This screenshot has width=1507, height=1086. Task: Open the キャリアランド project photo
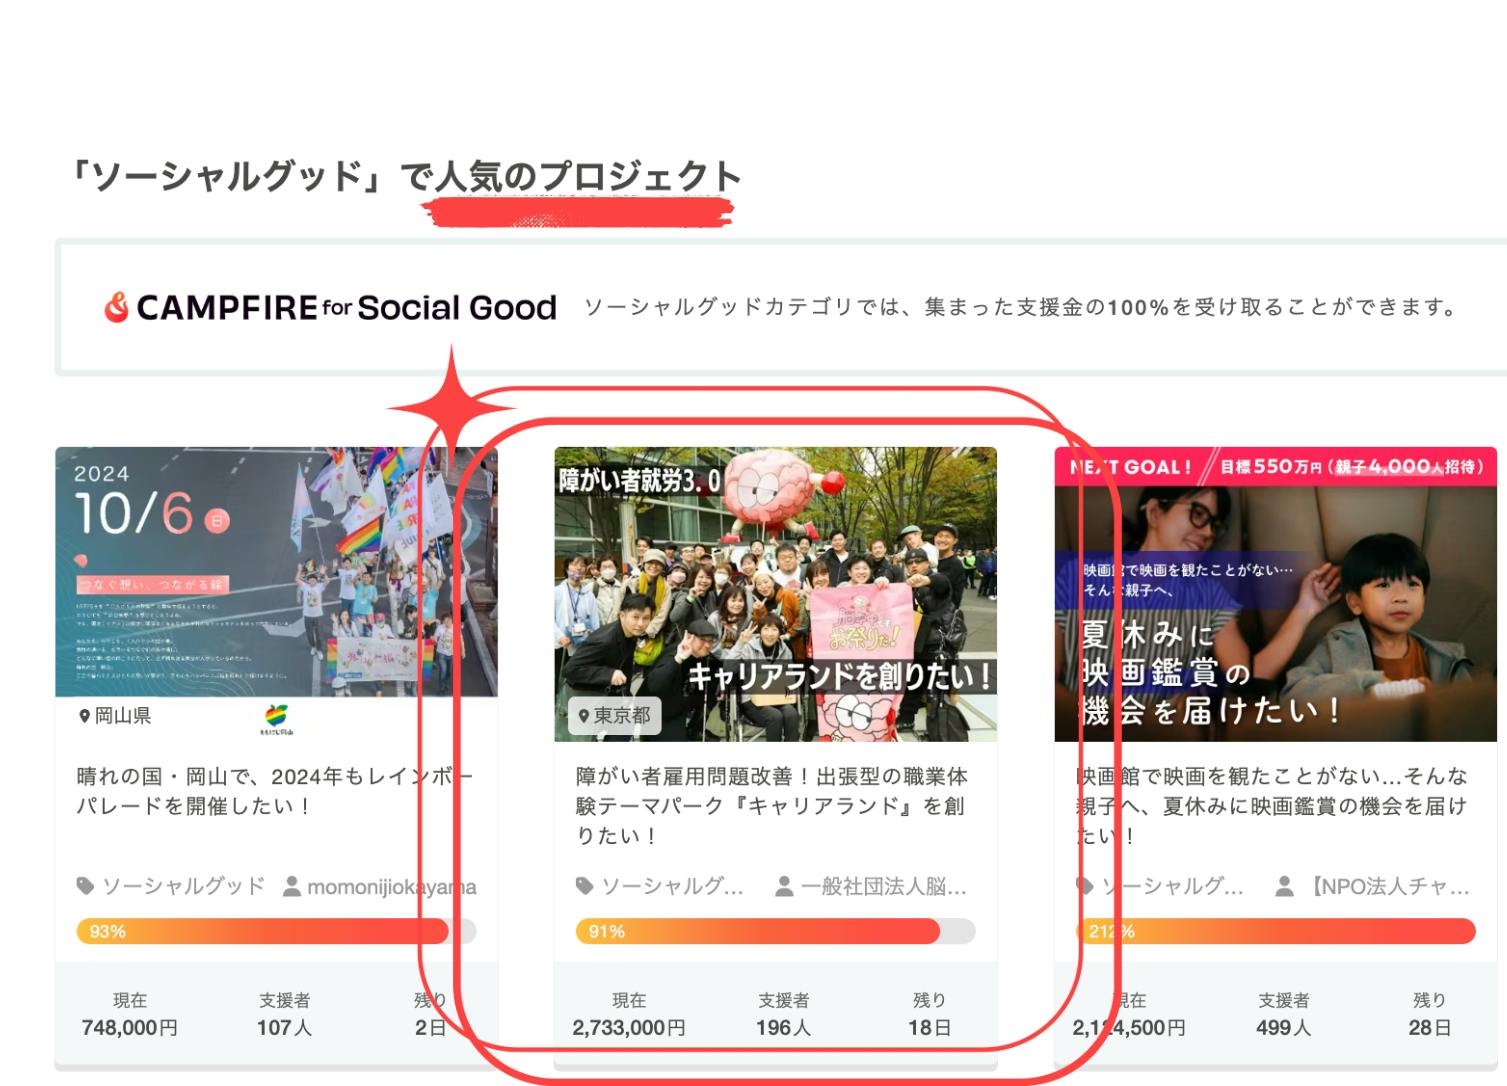(x=775, y=594)
